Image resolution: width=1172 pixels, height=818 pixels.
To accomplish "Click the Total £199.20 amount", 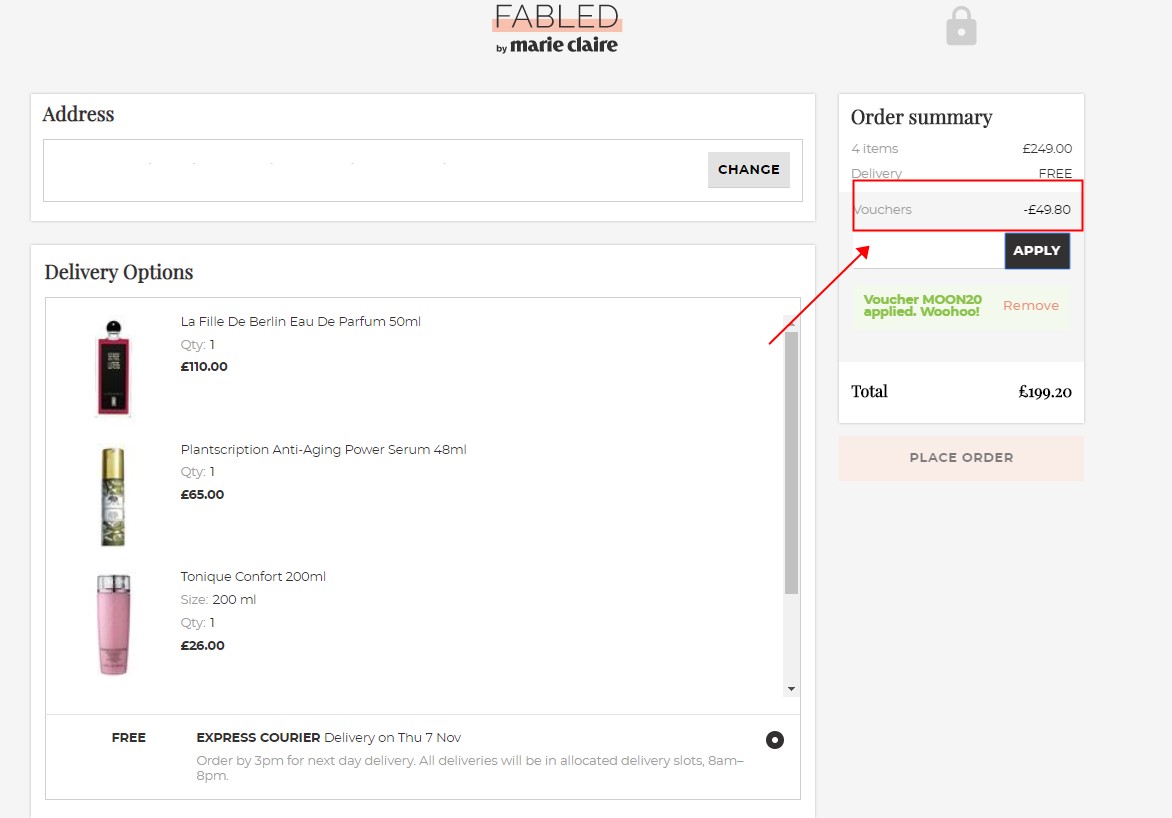I will (1045, 392).
